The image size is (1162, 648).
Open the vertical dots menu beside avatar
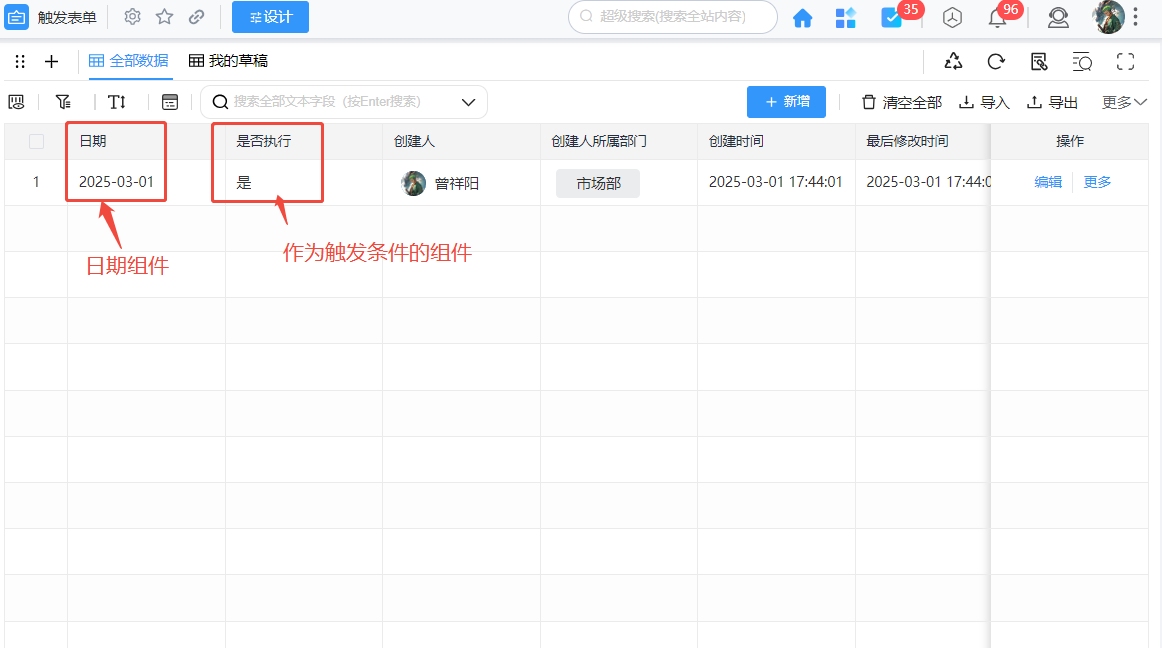coord(1135,18)
